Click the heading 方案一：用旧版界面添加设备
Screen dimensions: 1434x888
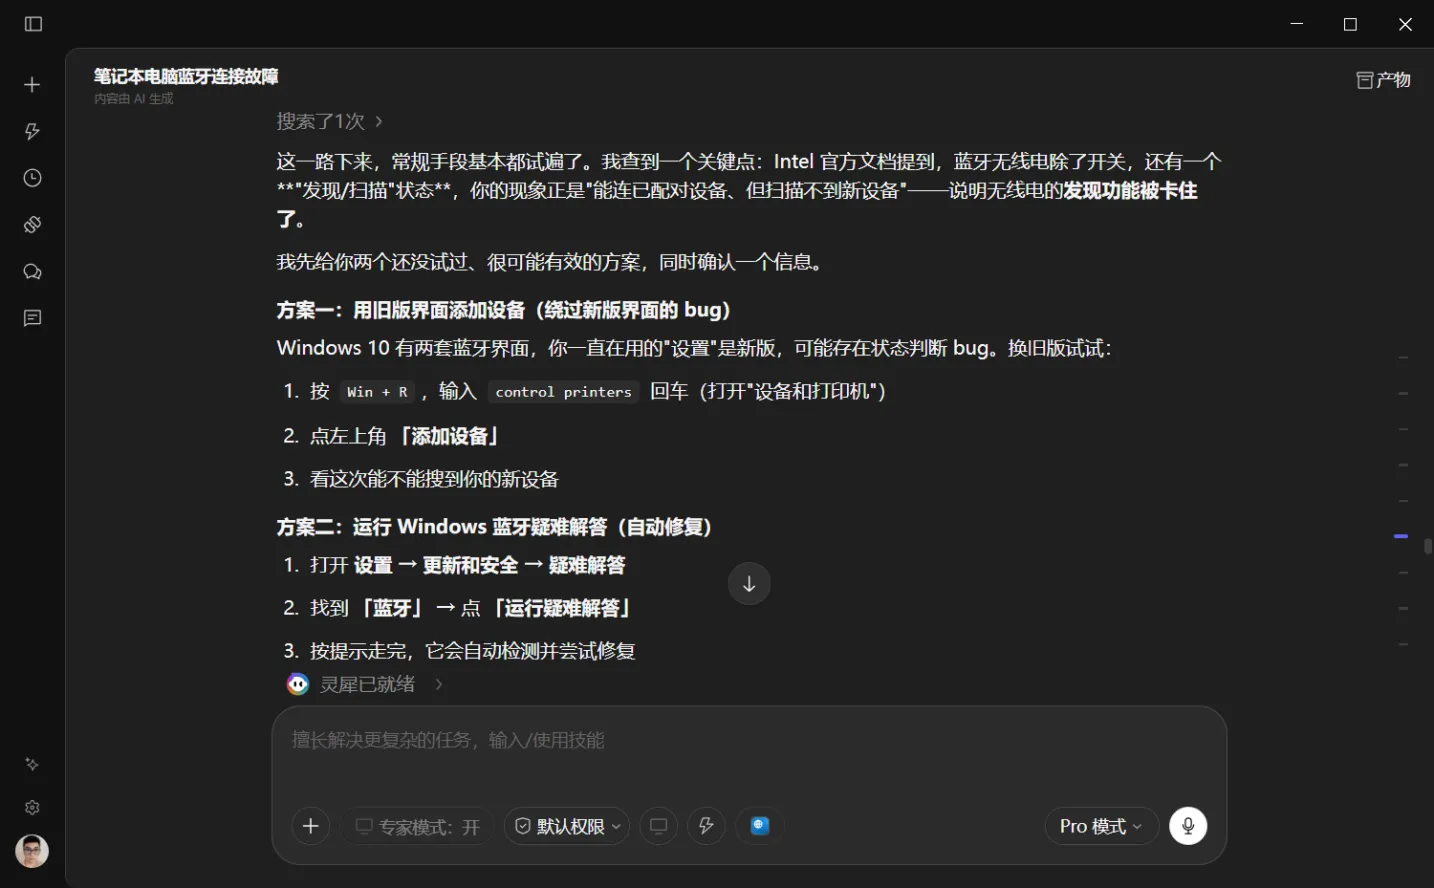503,310
